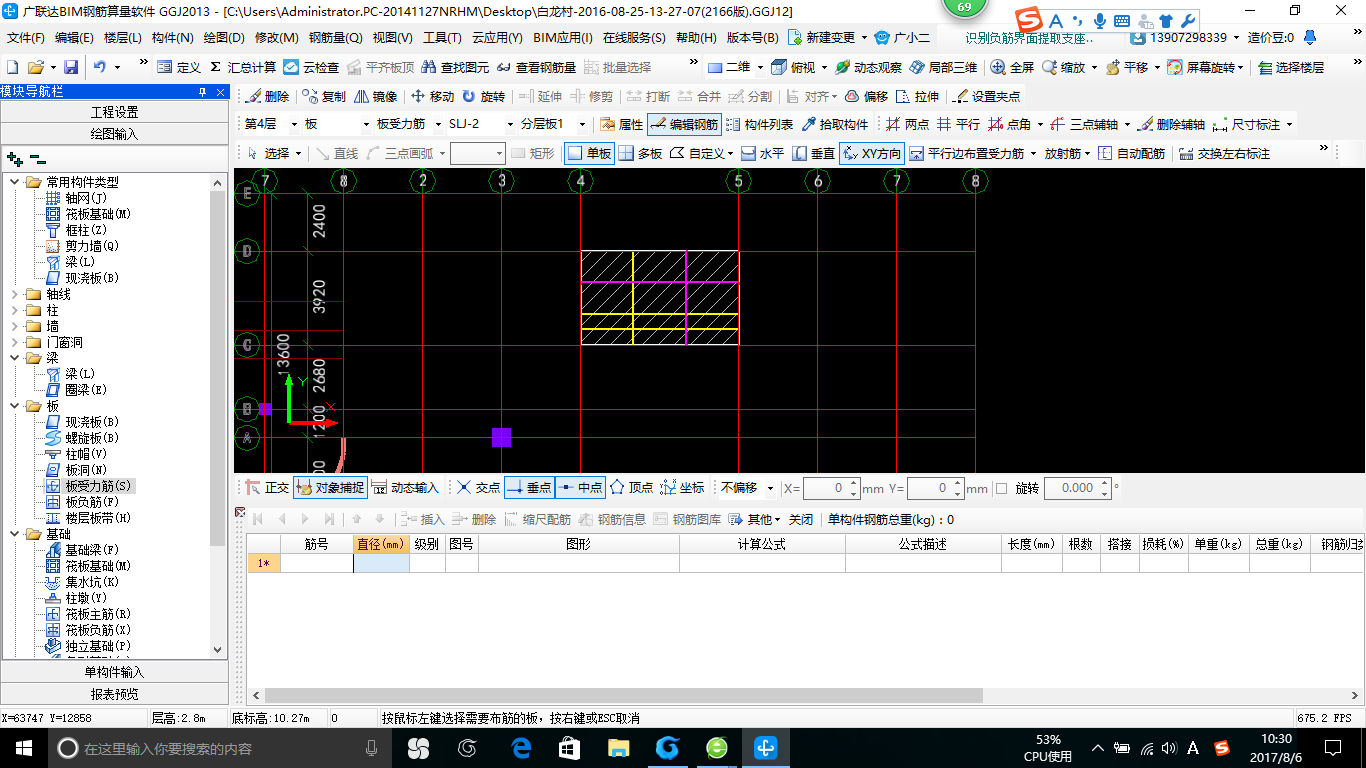Open the 帮助(H) menu
The width and height of the screenshot is (1366, 768).
696,38
